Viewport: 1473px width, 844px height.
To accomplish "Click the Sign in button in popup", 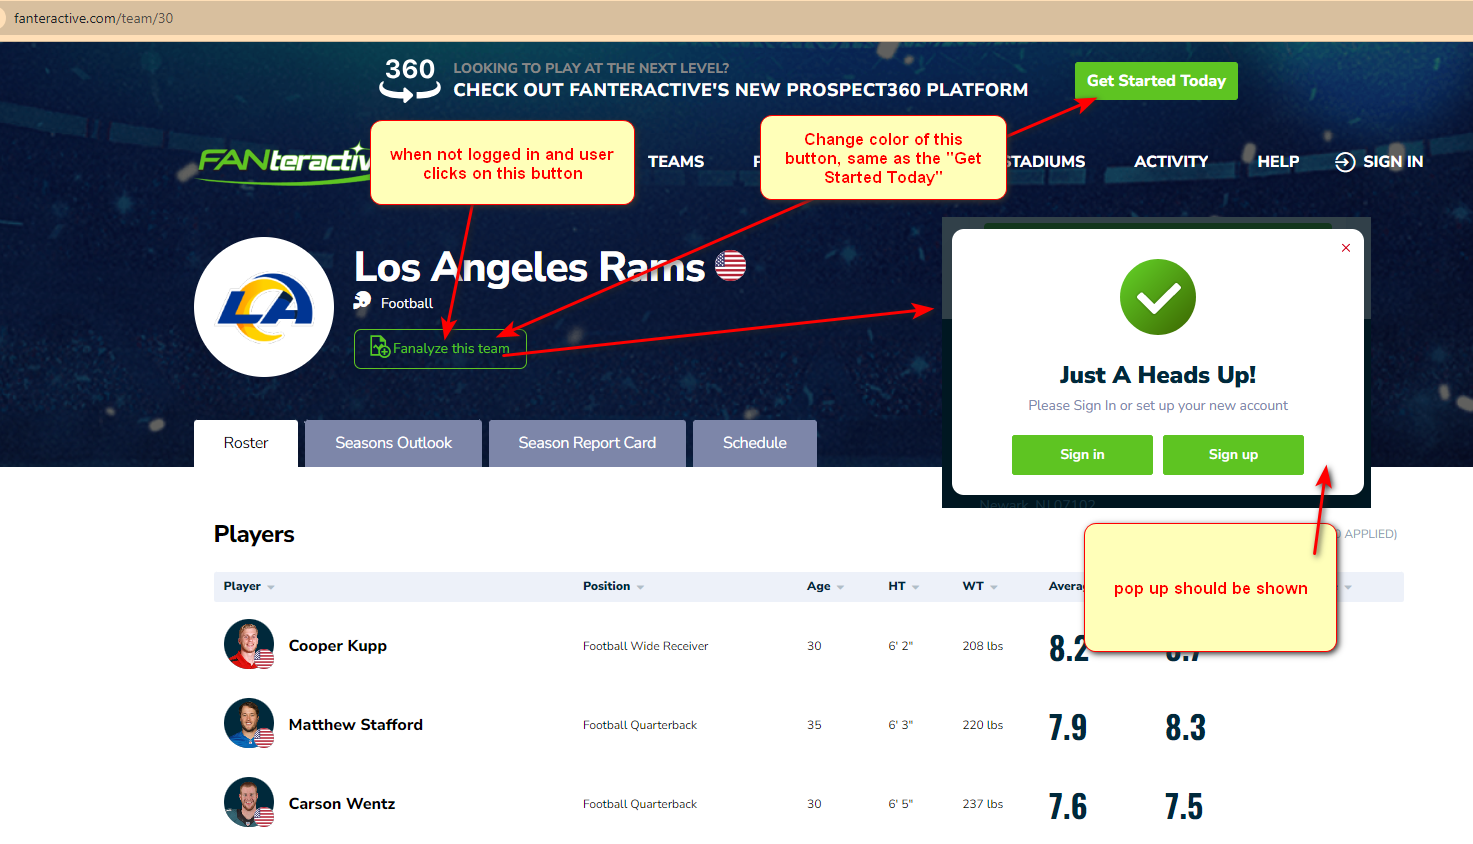I will tap(1082, 455).
